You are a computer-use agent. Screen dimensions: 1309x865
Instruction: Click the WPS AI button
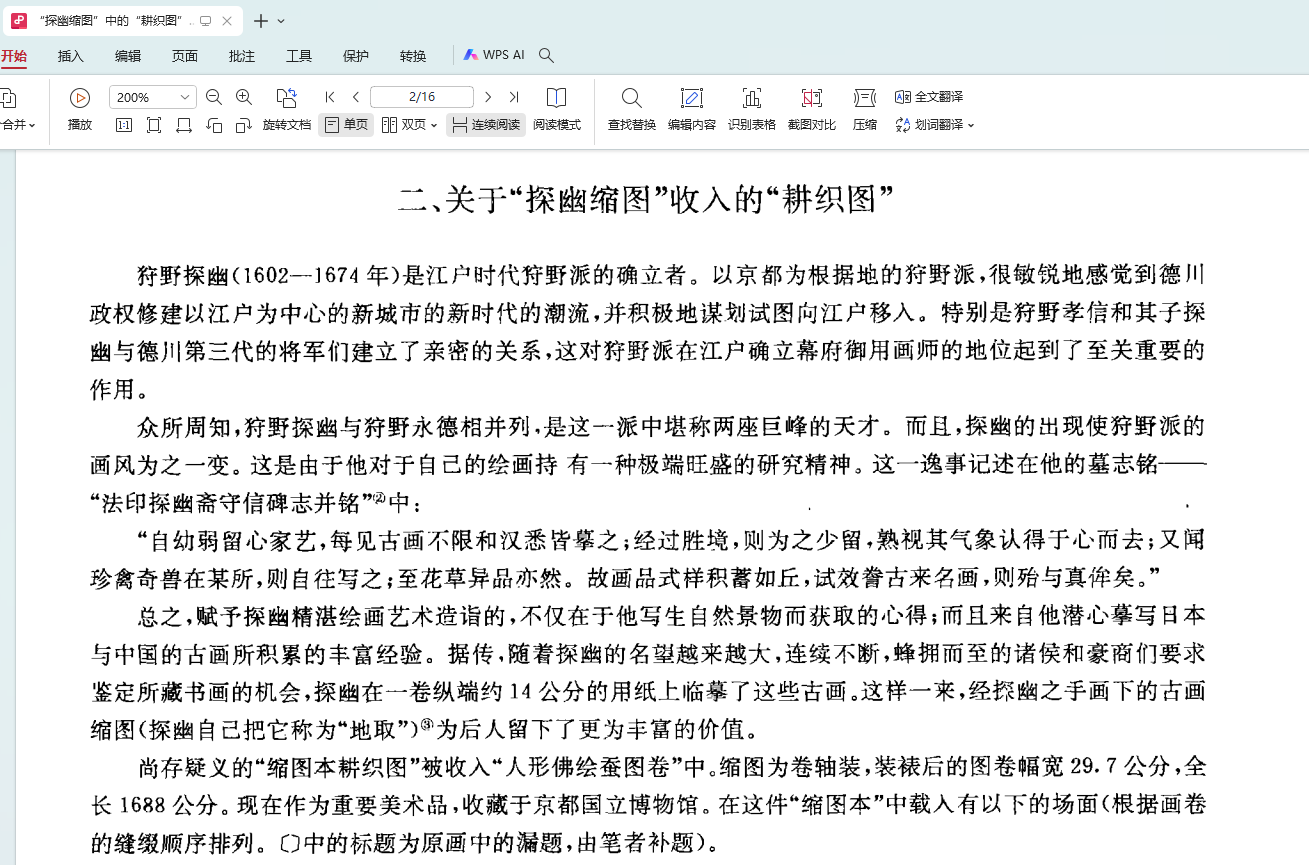(x=494, y=55)
